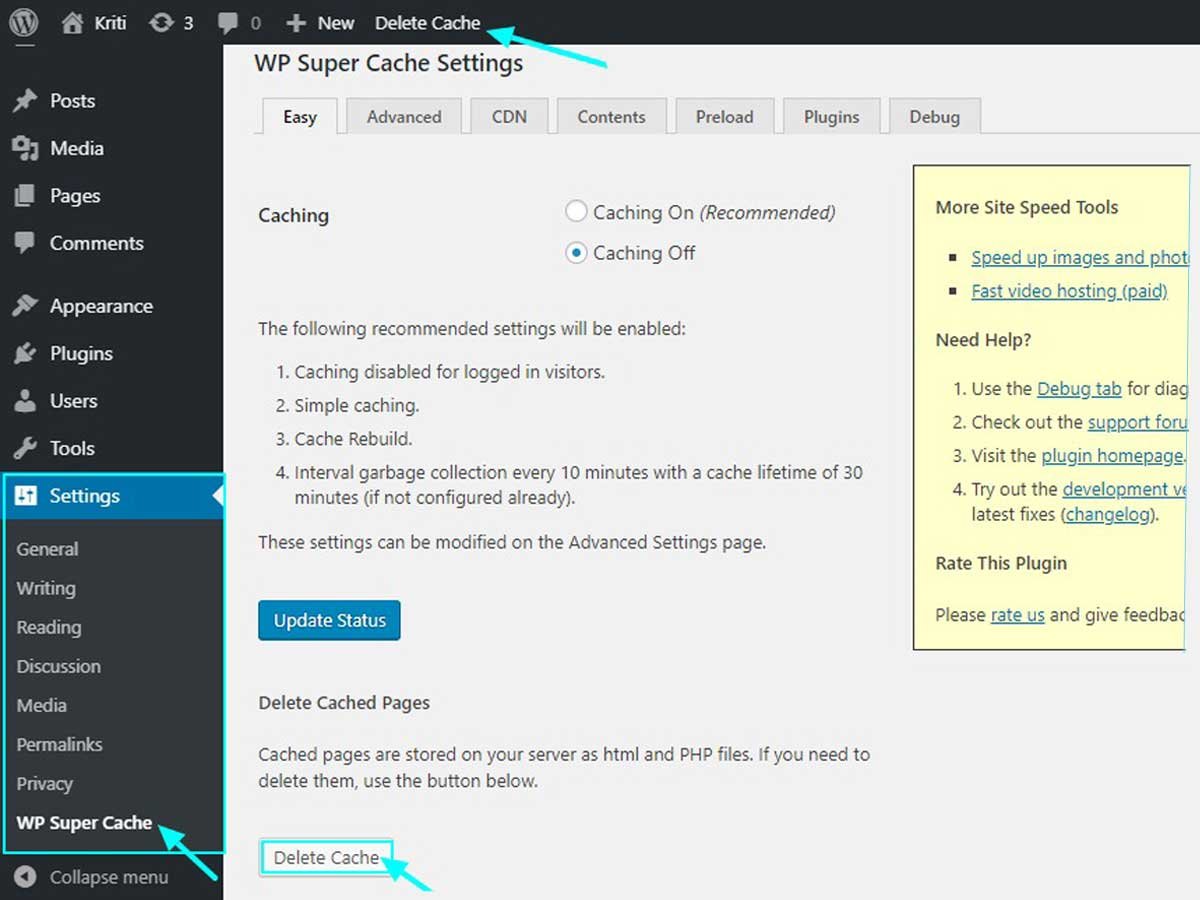Open WP Super Cache submenu item
Image resolution: width=1200 pixels, height=900 pixels.
tap(85, 823)
